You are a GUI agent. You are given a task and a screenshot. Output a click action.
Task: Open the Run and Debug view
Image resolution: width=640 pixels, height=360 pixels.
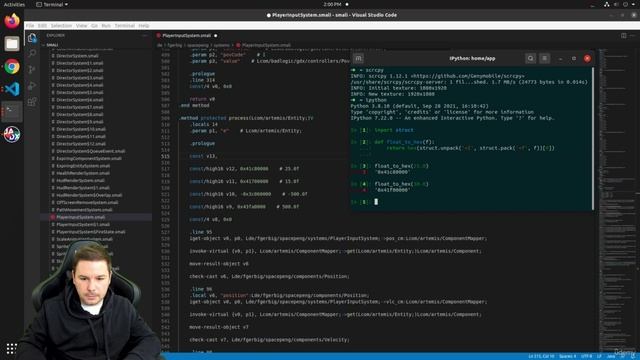point(32,86)
